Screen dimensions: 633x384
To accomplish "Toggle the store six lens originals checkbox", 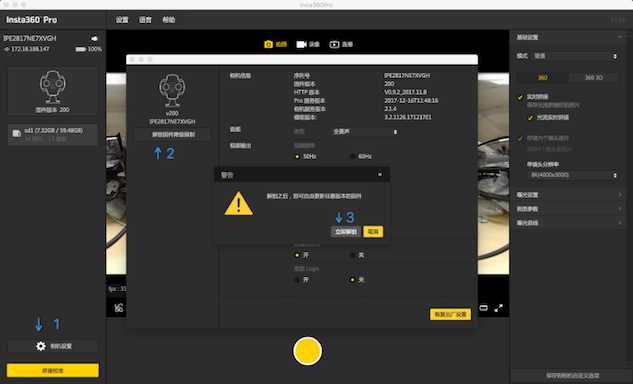I will pyautogui.click(x=520, y=138).
